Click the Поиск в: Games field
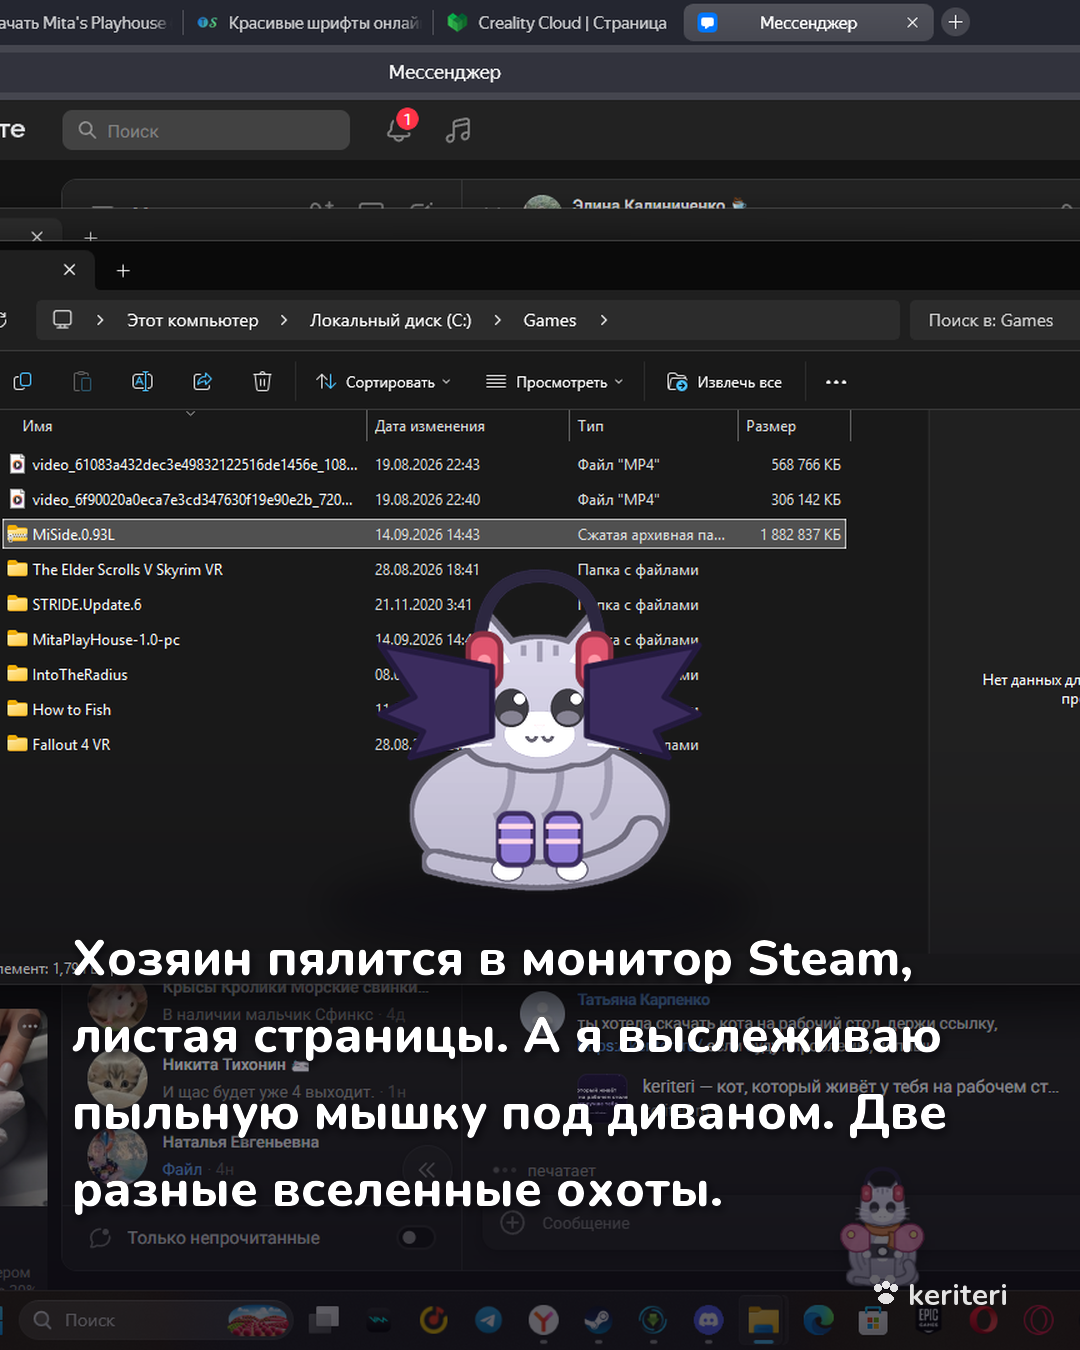 [x=994, y=320]
